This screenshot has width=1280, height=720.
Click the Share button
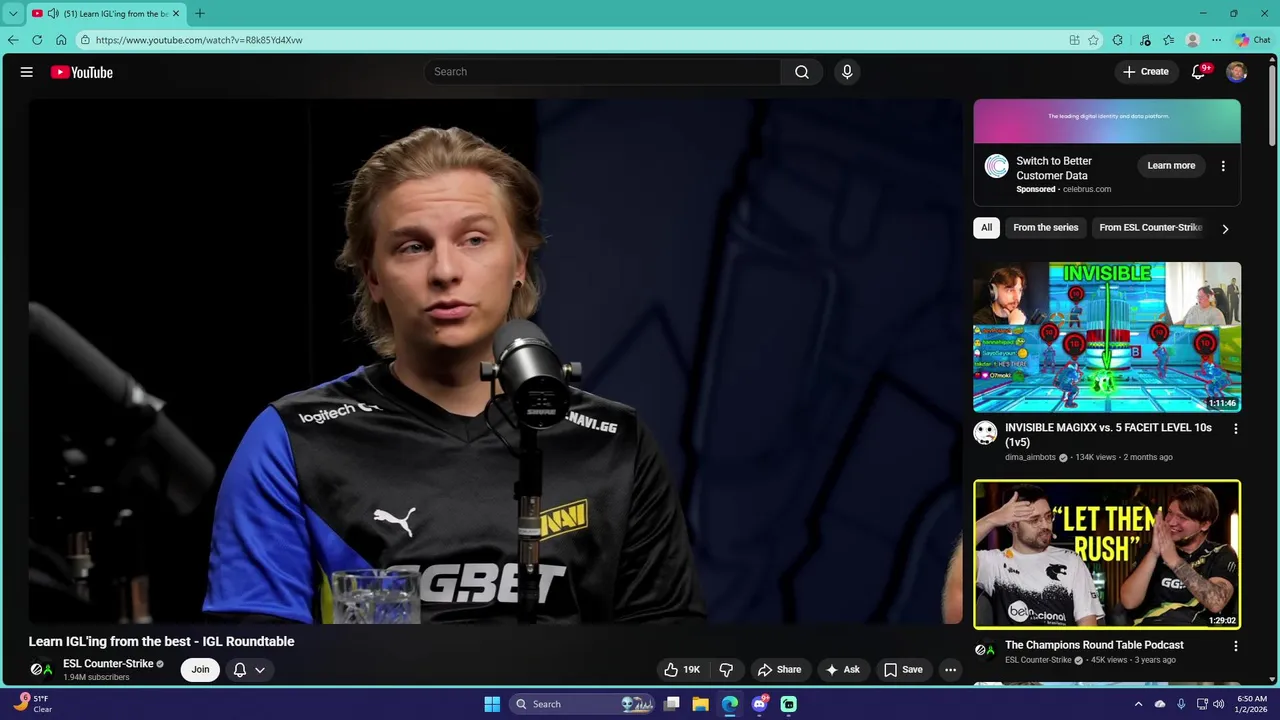click(779, 670)
